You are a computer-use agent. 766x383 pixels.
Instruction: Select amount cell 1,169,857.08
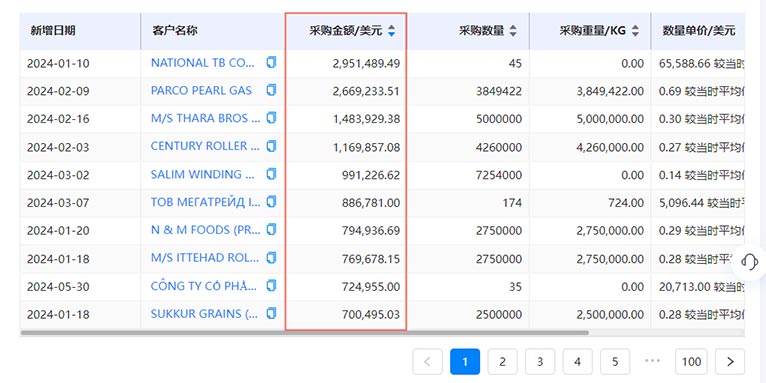(x=366, y=147)
